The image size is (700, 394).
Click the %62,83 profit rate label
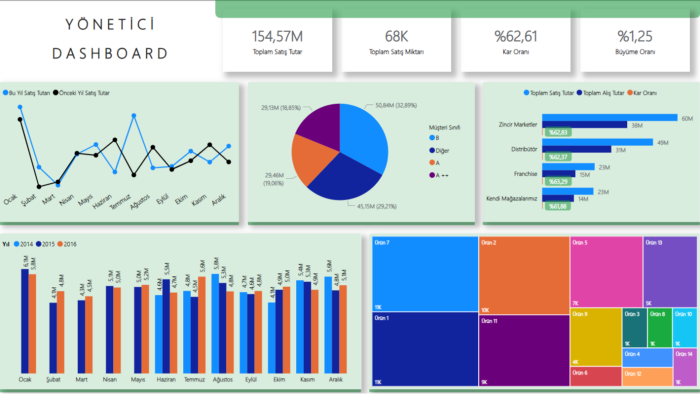(558, 133)
